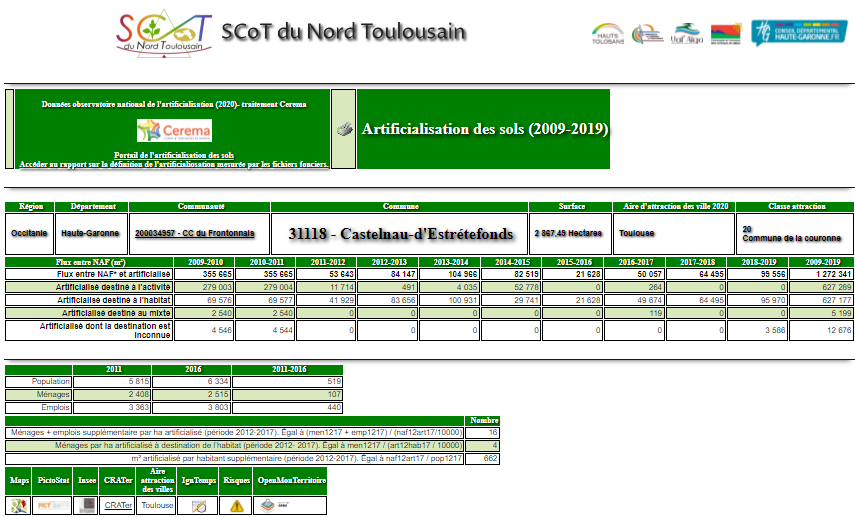Open 200034957 - CC du Frontonnais link

click(195, 233)
